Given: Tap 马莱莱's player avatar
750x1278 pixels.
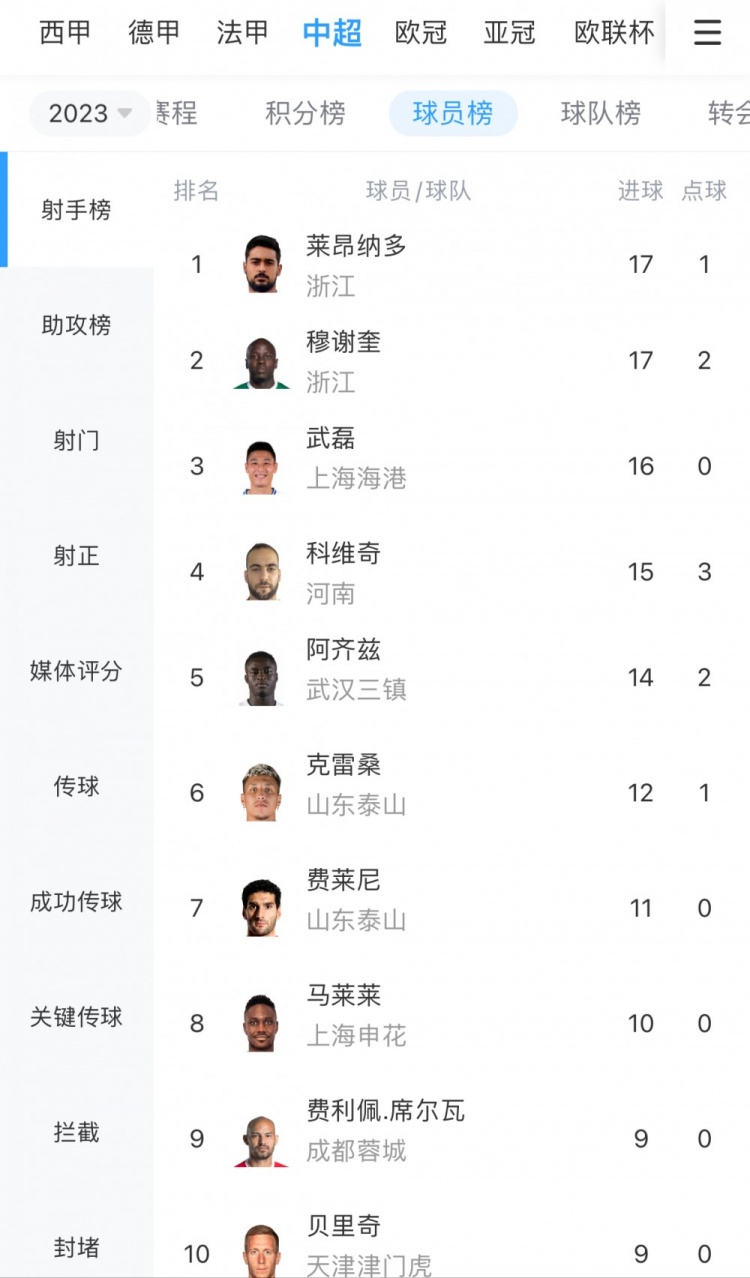Looking at the screenshot, I should tap(262, 1023).
